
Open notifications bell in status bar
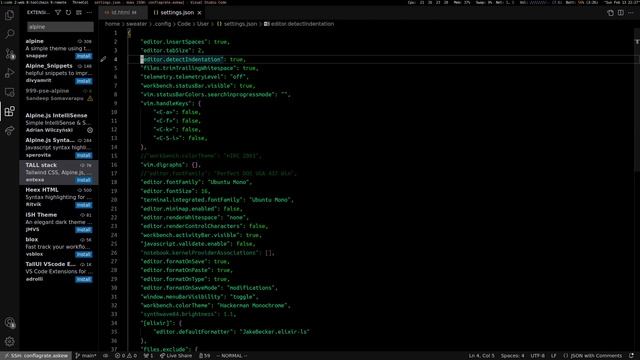(631, 356)
